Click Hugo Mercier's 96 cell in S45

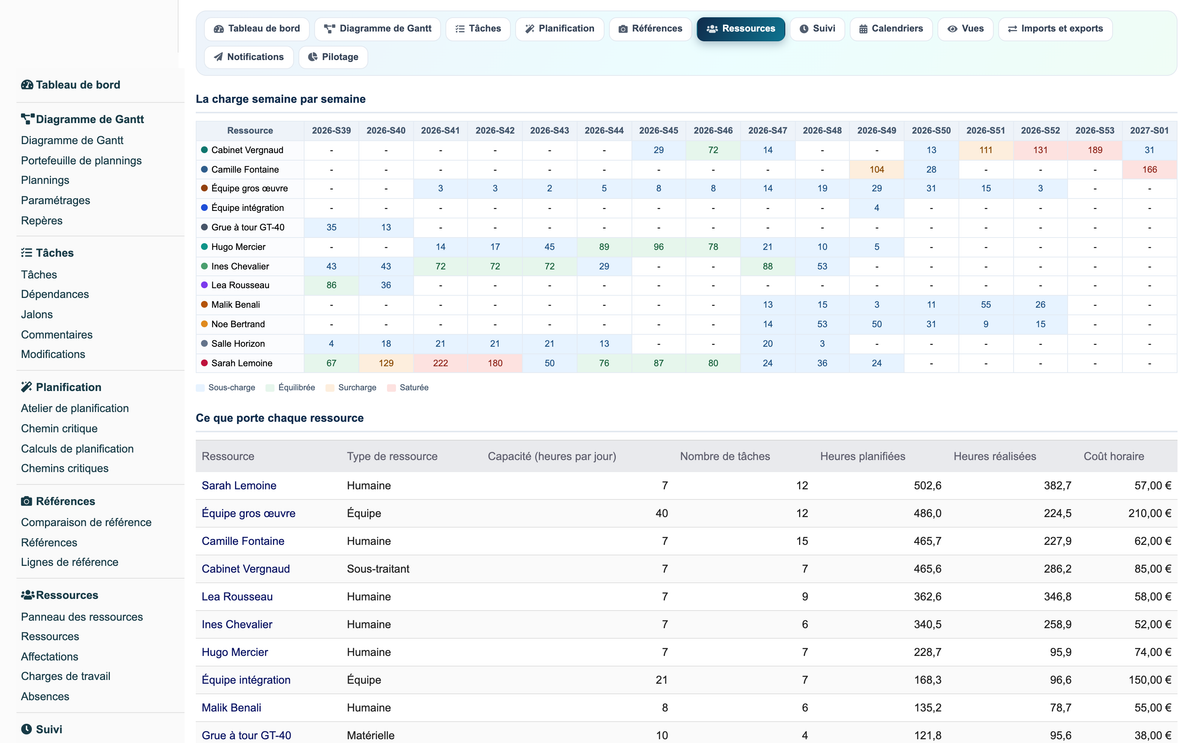(658, 247)
